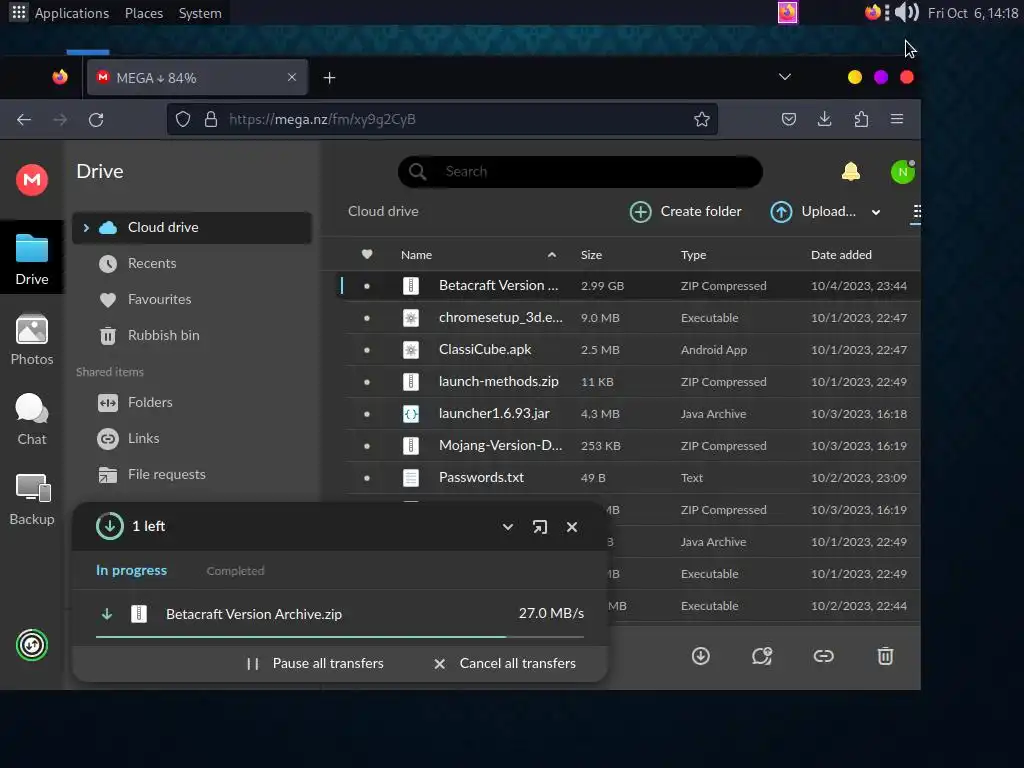Viewport: 1024px width, 768px height.
Task: Open the Chat section
Action: coord(31,420)
